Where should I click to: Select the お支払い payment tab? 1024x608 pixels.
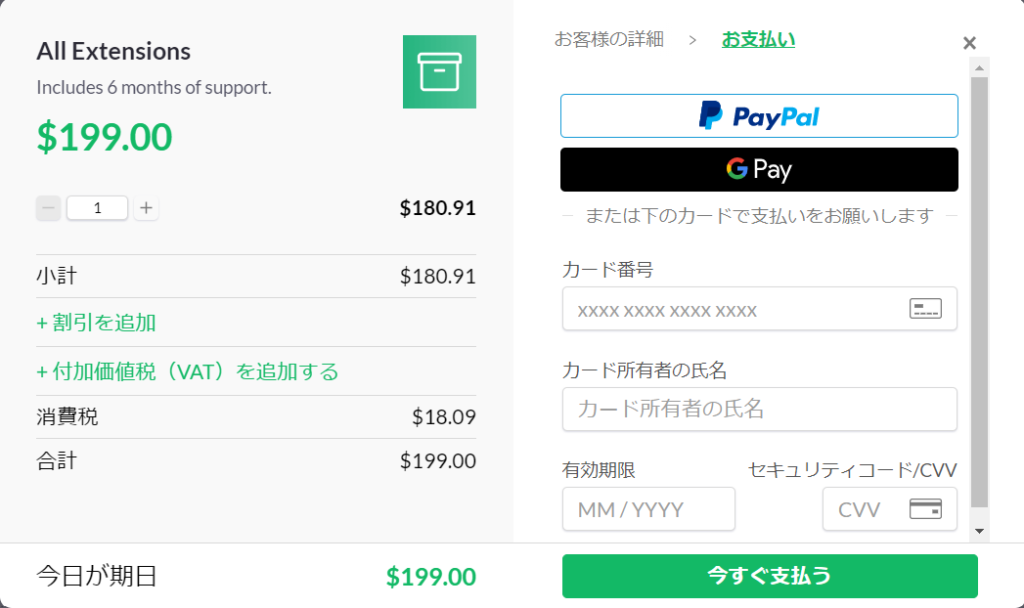[758, 40]
